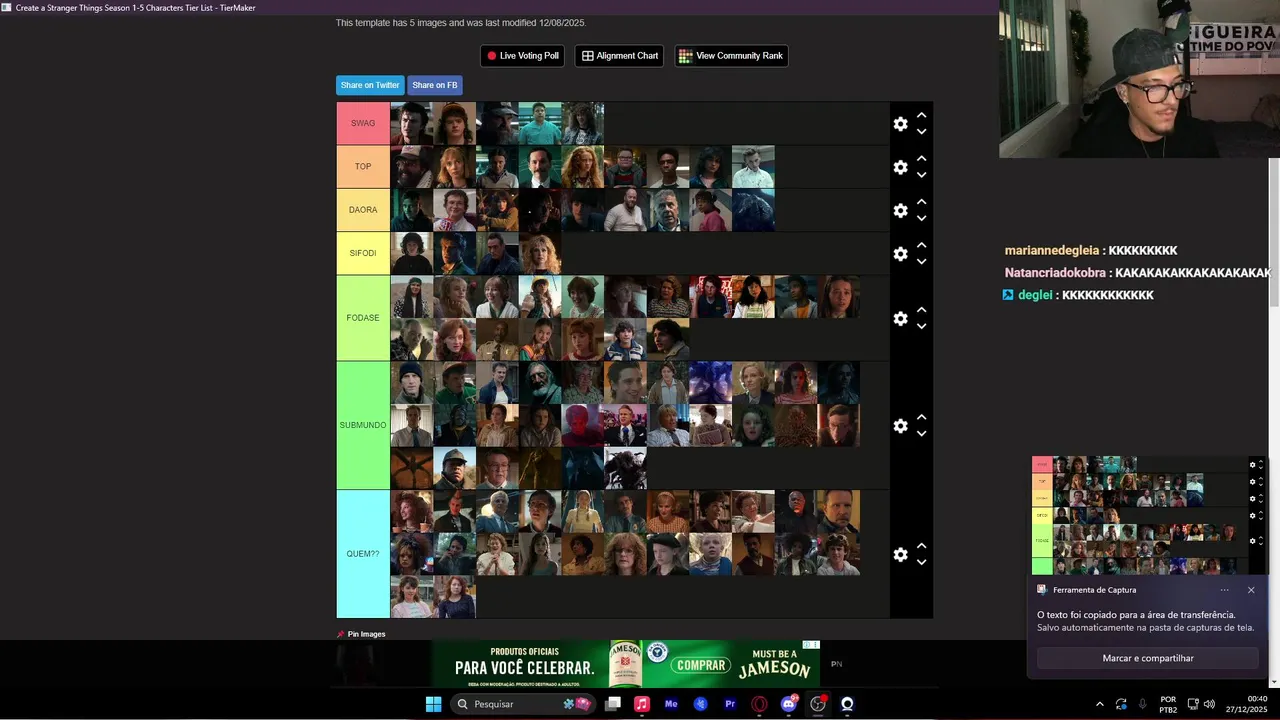
Task: Open Task View on taskbar
Action: pyautogui.click(x=613, y=704)
